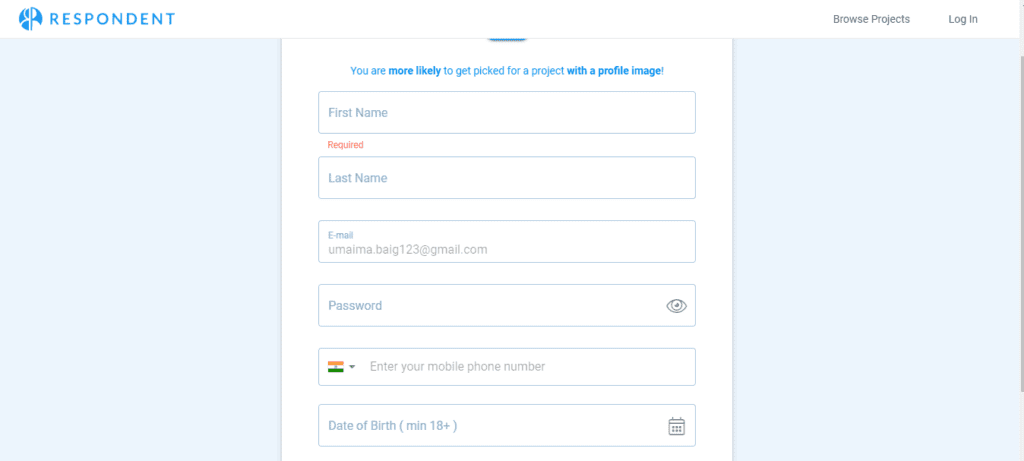Screen dimensions: 1024x461
Task: Expand the country code dropdown arrow
Action: click(352, 367)
